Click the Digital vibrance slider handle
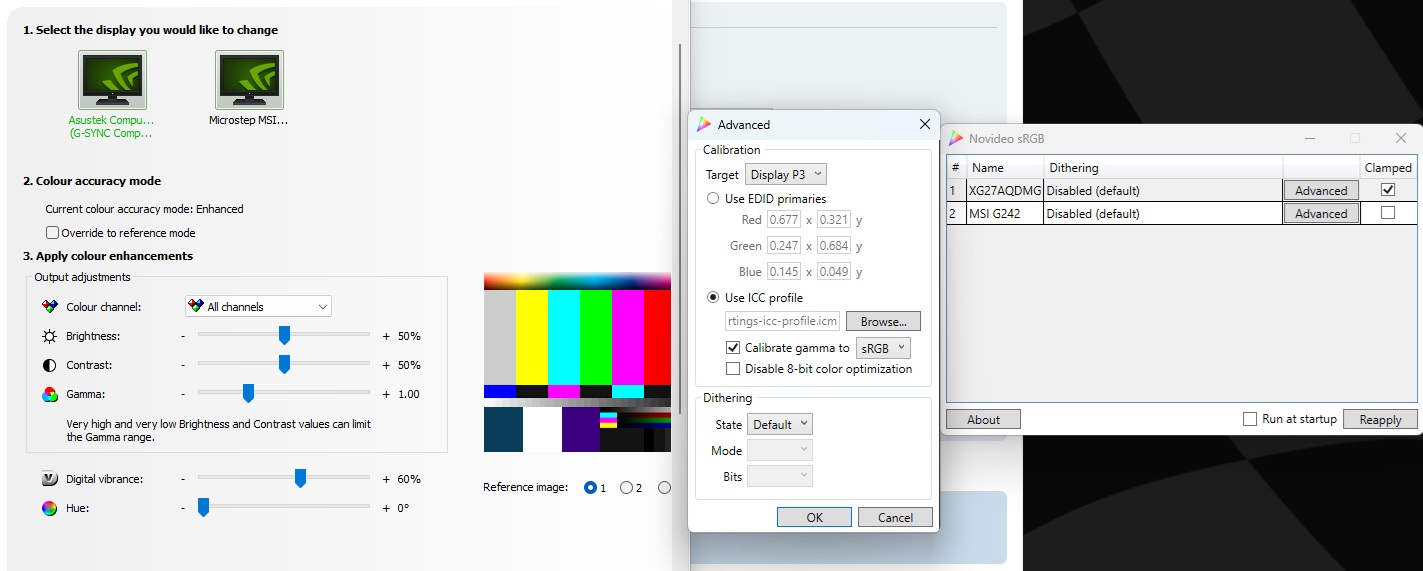 click(x=300, y=479)
